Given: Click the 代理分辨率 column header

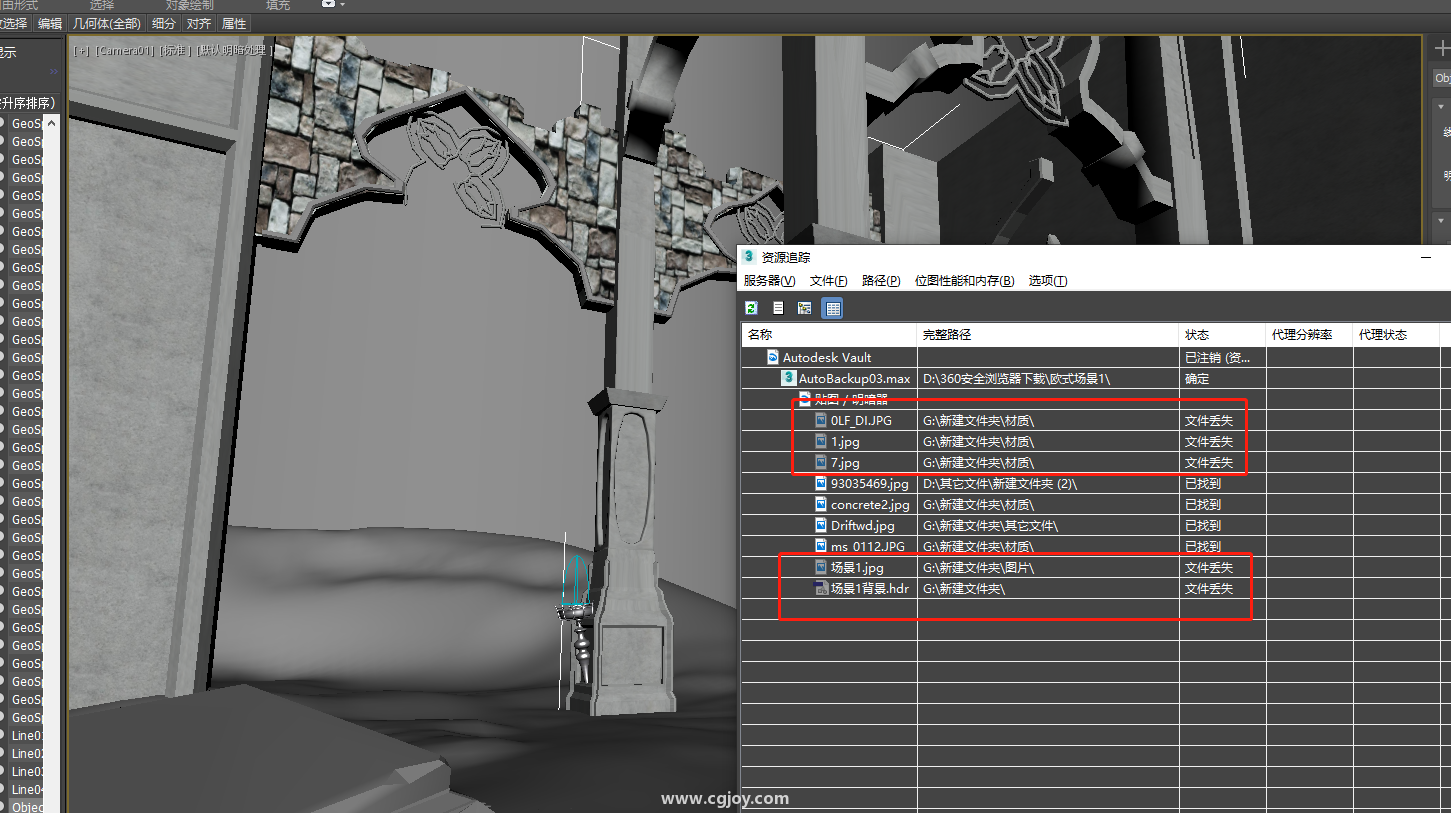Looking at the screenshot, I should tap(1309, 335).
